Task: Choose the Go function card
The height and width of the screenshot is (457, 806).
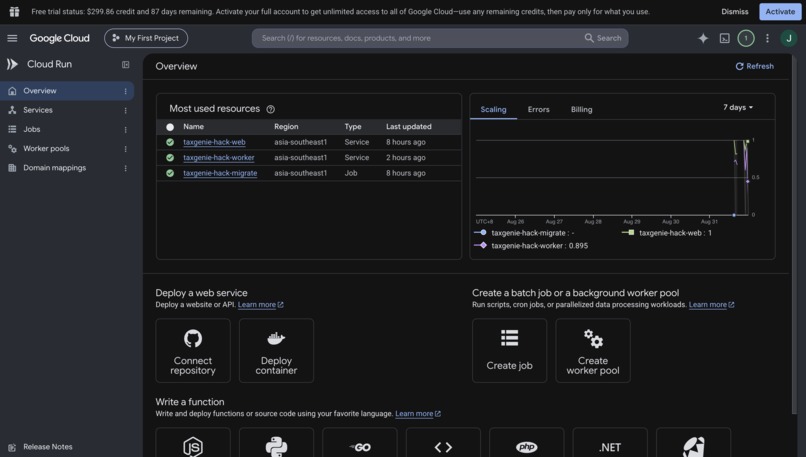Action: pyautogui.click(x=360, y=443)
